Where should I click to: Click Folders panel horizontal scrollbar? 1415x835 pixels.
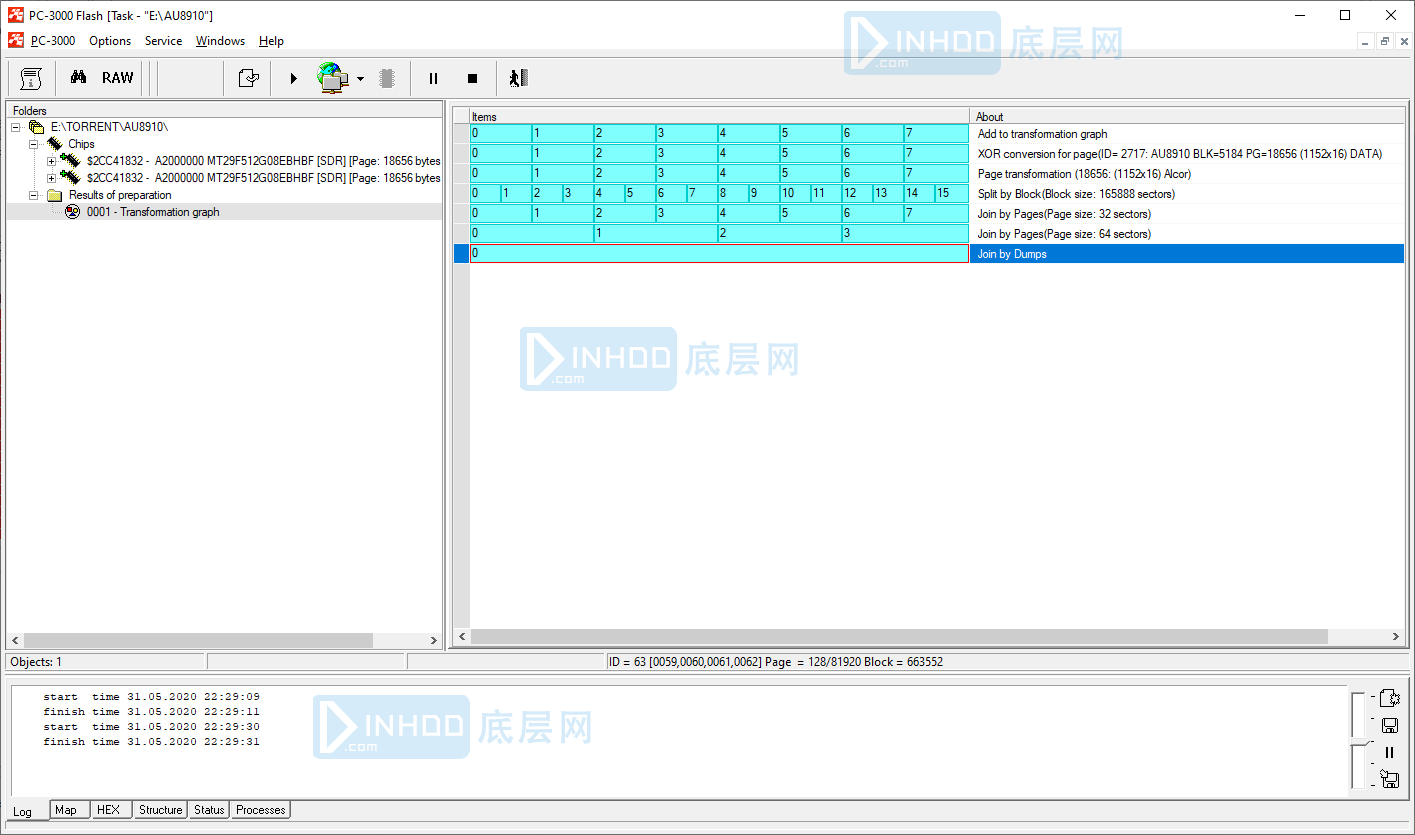click(197, 640)
